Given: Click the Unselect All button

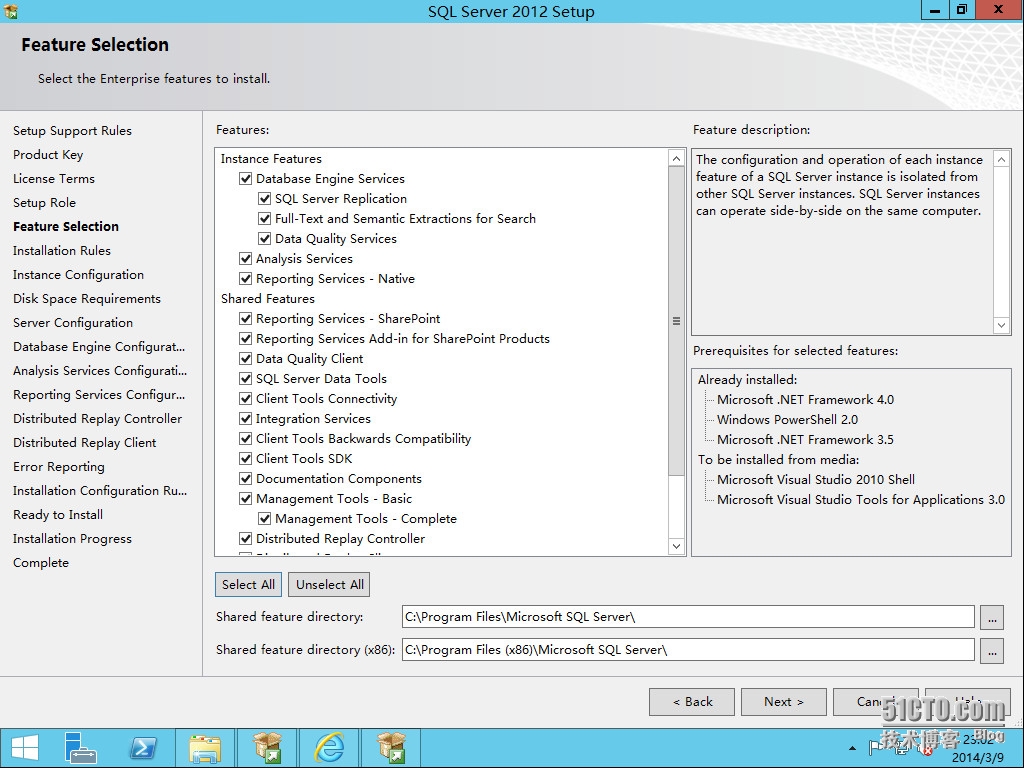Looking at the screenshot, I should (x=330, y=584).
